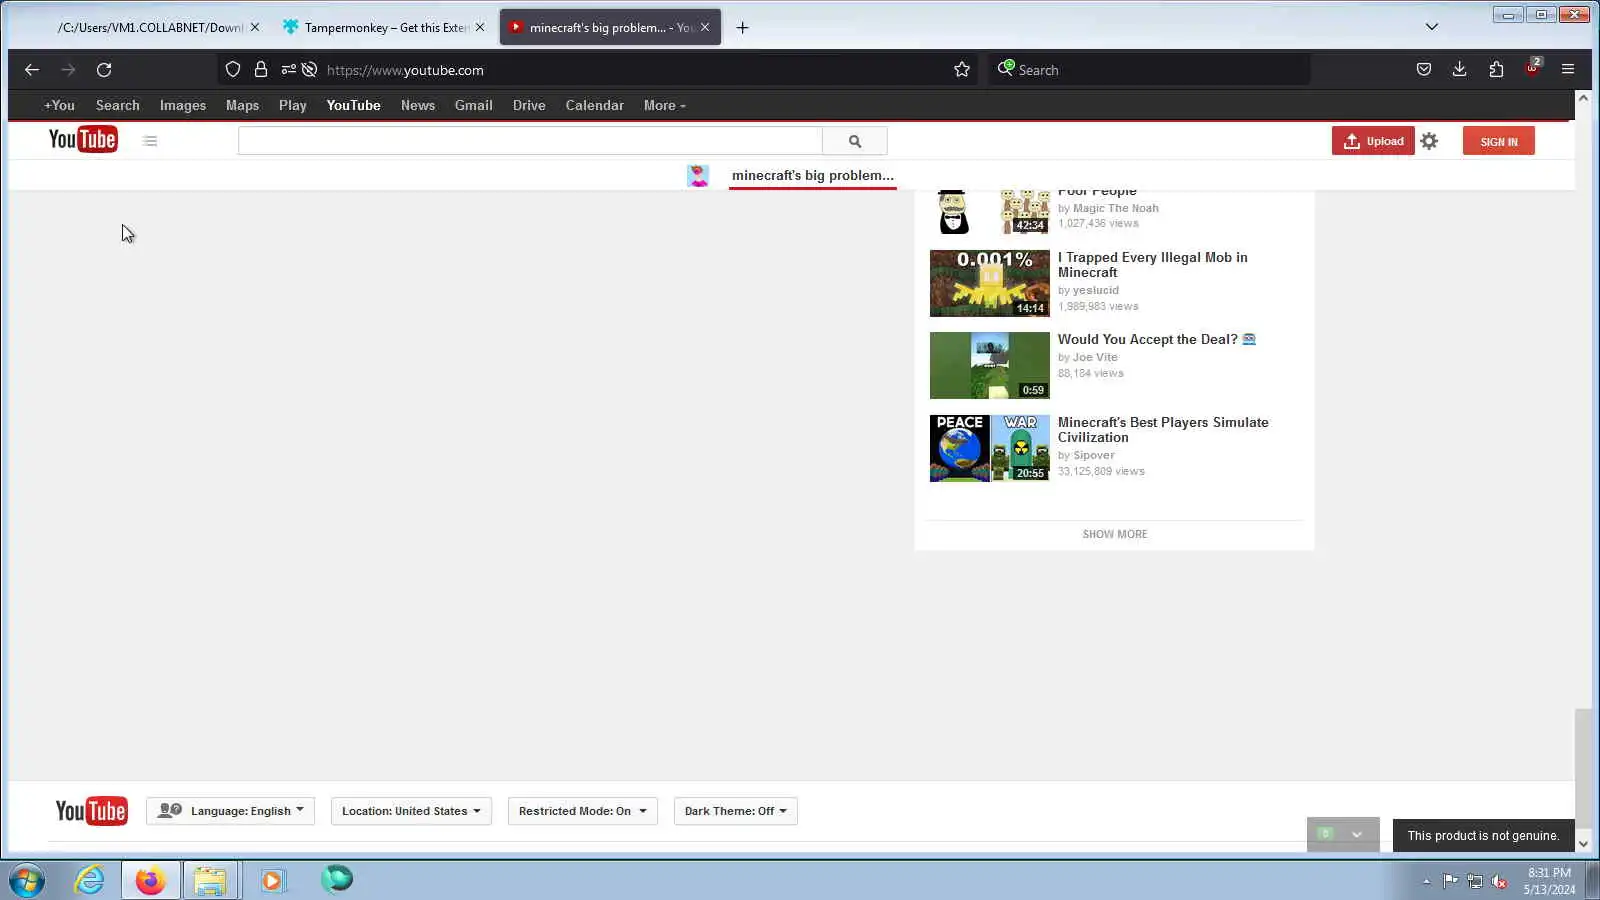The height and width of the screenshot is (900, 1600).
Task: Open the site permissions icon in the address bar
Action: [289, 70]
